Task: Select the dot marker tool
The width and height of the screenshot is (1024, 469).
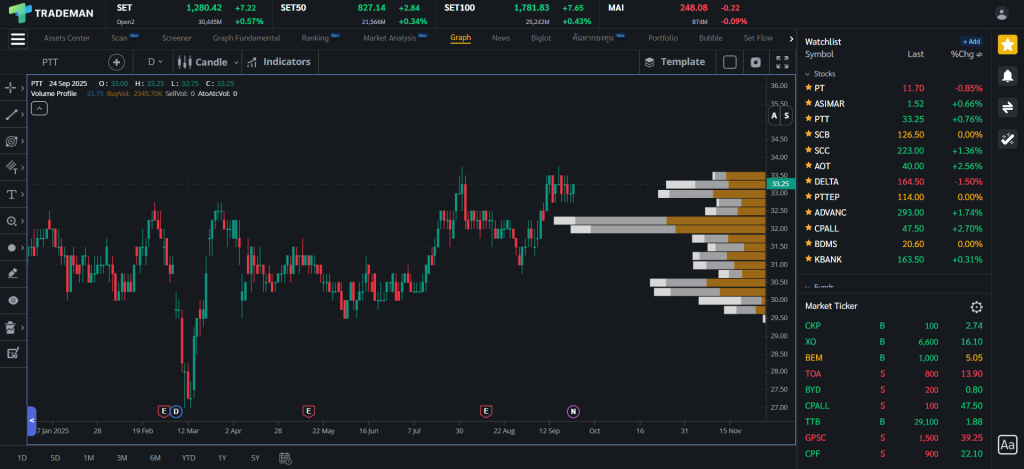Action: click(x=11, y=248)
